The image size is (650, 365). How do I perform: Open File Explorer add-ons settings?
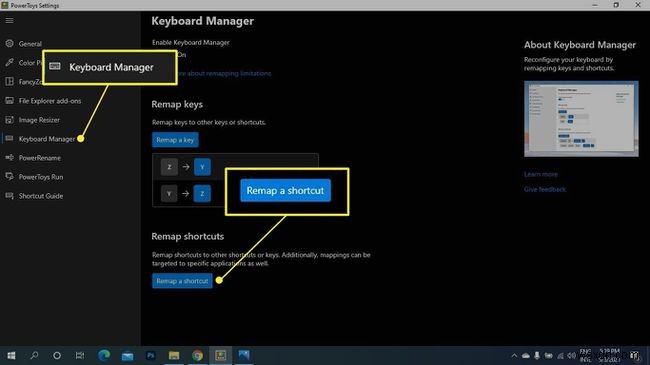click(x=50, y=101)
